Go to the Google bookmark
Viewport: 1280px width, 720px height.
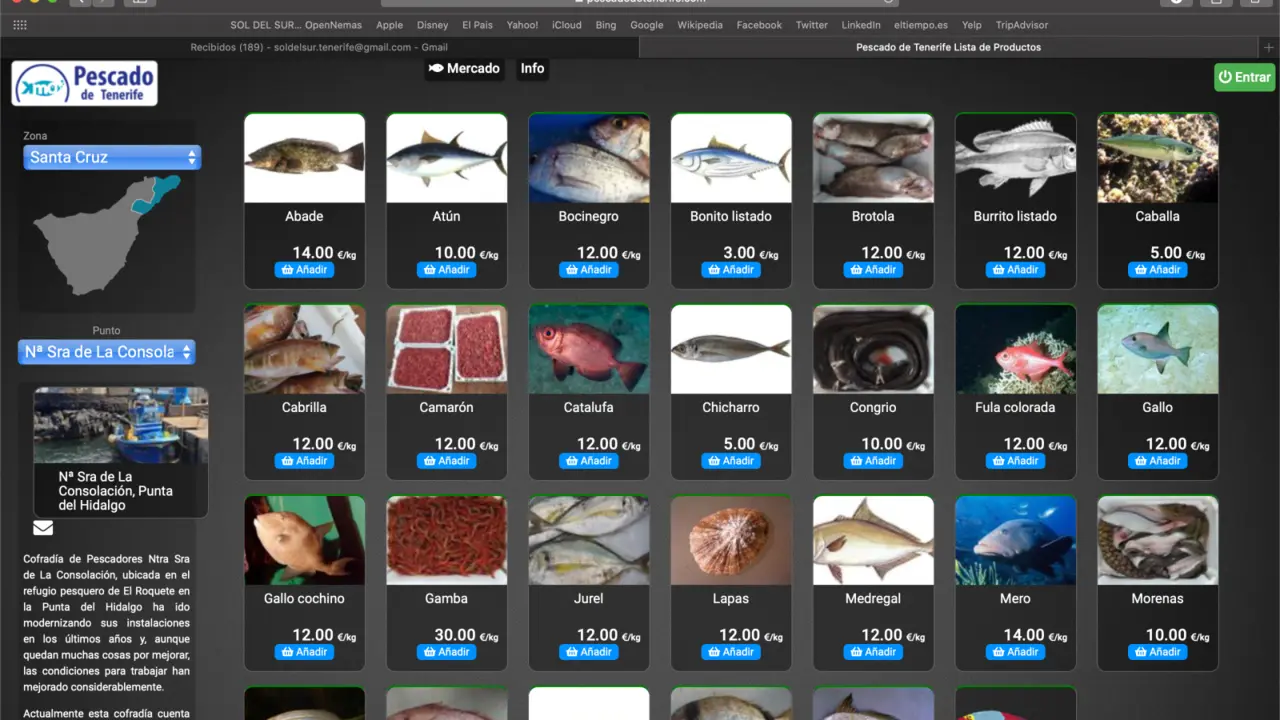tap(647, 25)
